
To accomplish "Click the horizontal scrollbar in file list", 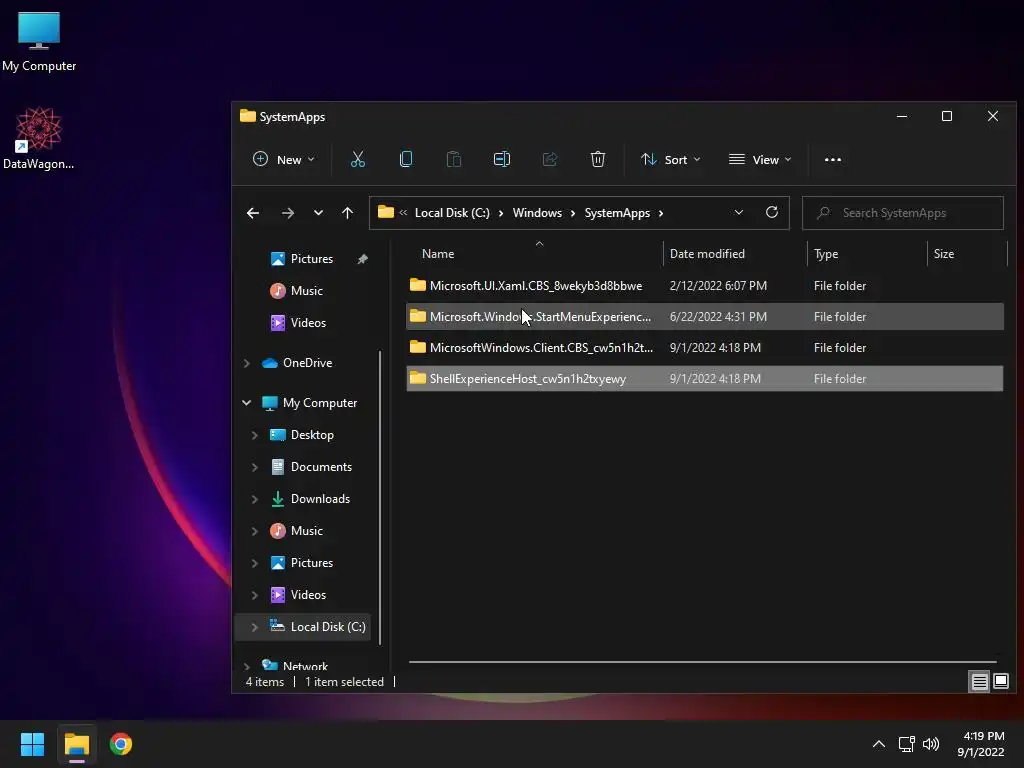I will click(702, 662).
